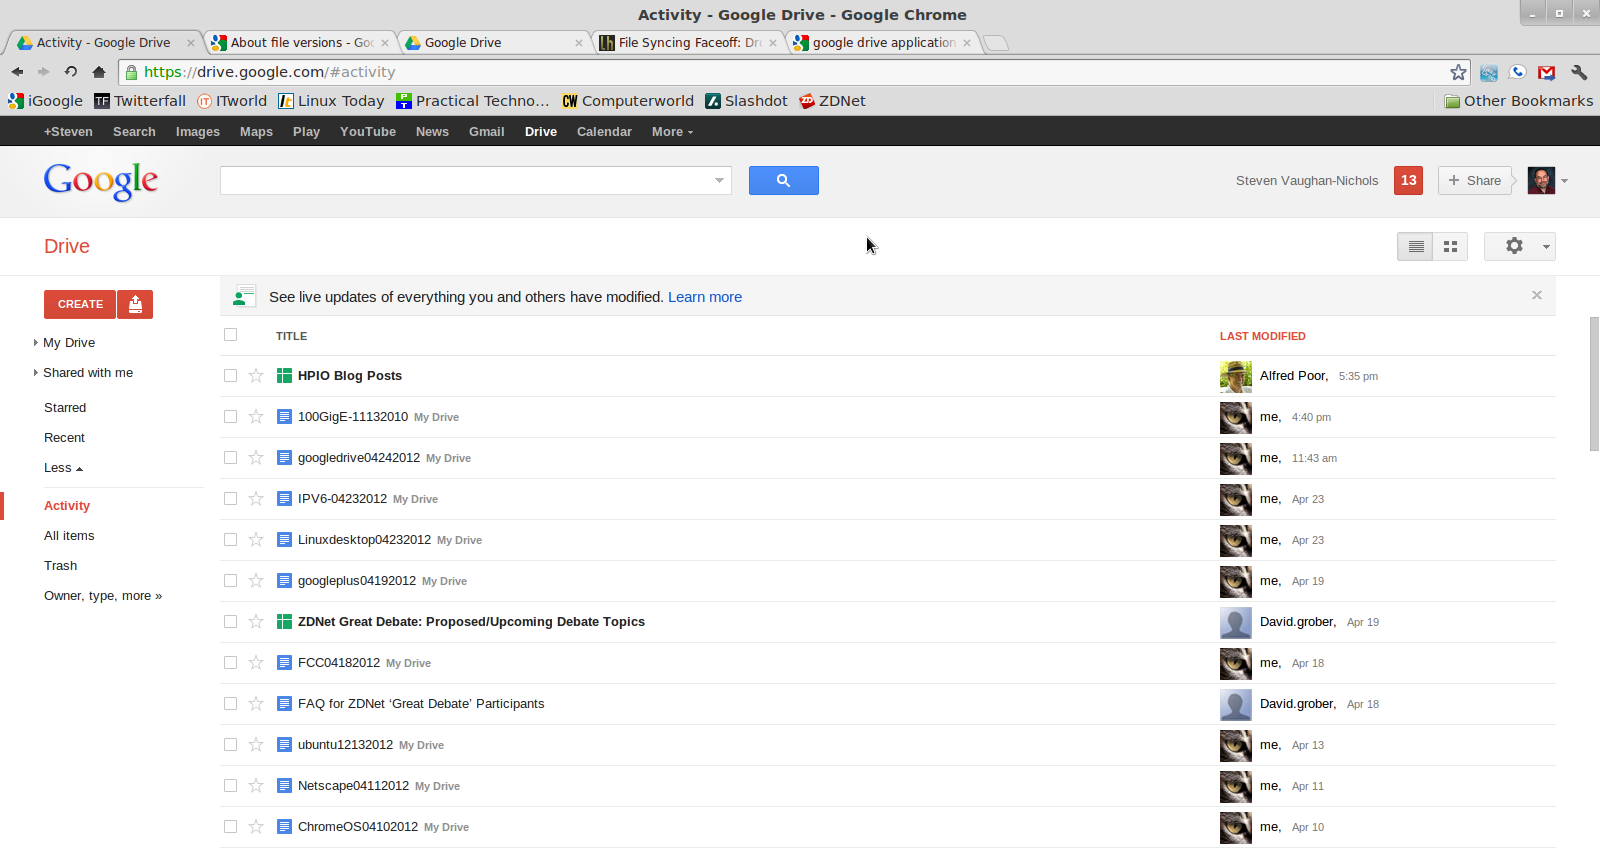
Task: Star the HPIO Blog Posts file
Action: point(256,376)
